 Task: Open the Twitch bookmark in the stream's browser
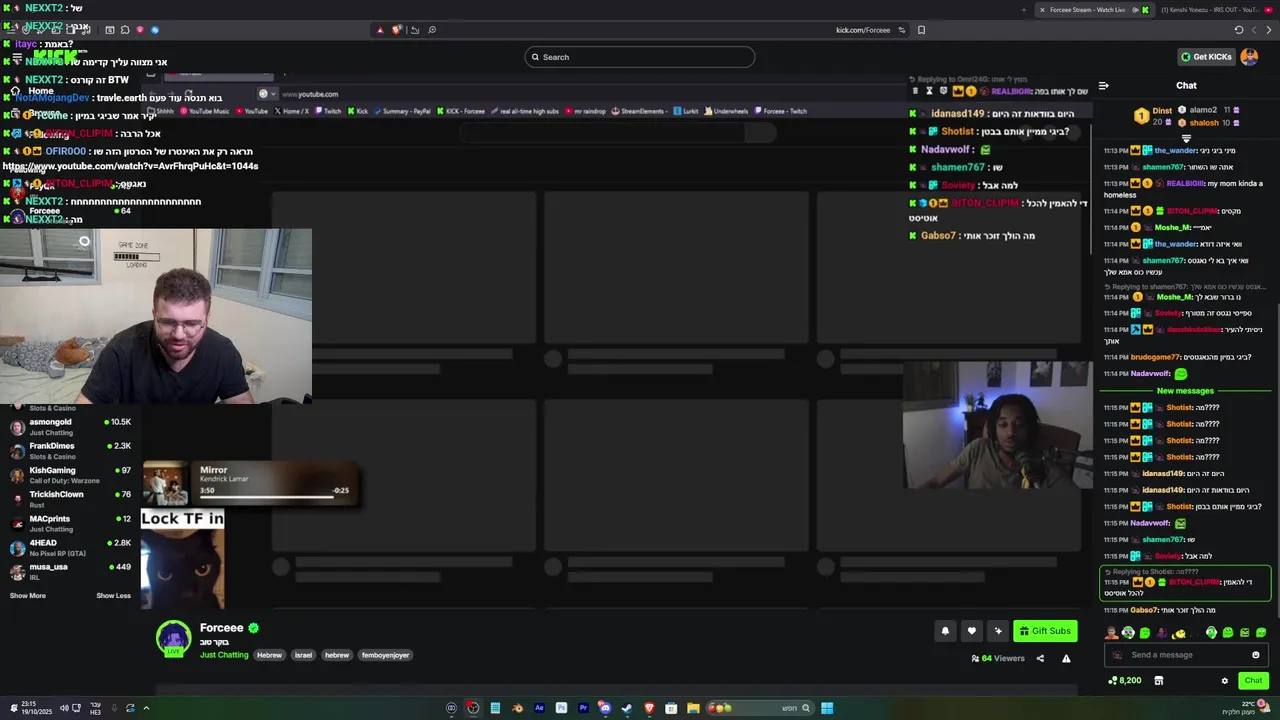coord(327,111)
